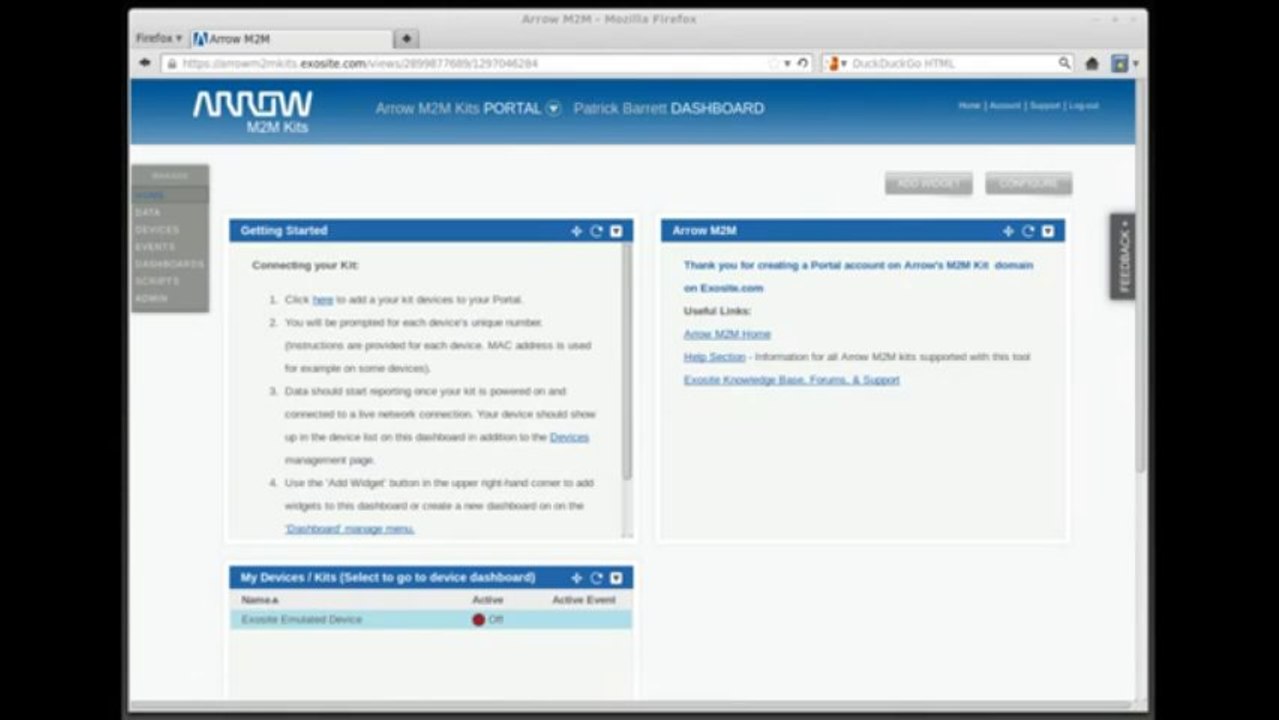1279x720 pixels.
Task: Sort devices by the Name column header
Action: [x=260, y=600]
